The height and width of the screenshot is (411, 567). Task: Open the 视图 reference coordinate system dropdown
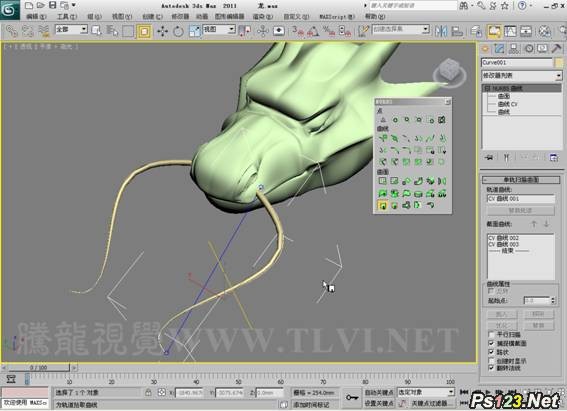tap(219, 29)
